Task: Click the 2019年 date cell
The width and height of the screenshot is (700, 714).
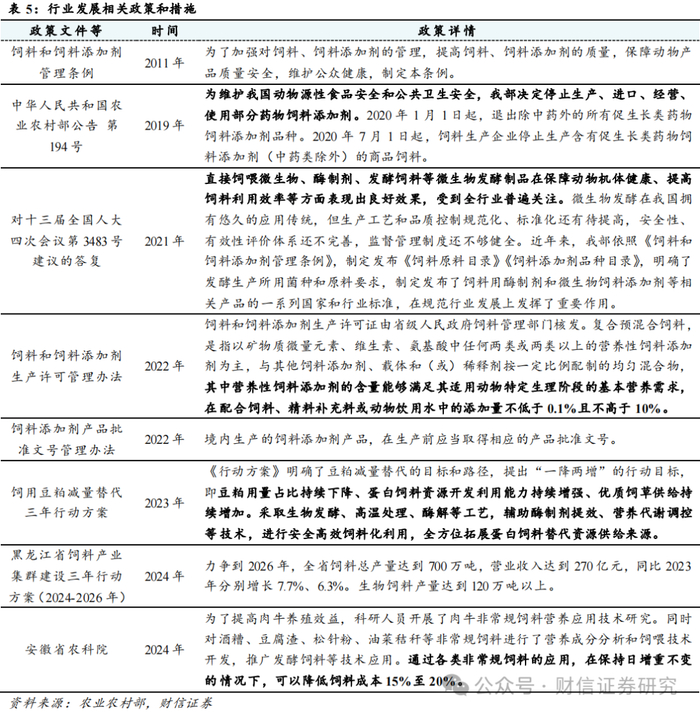Action: (164, 126)
